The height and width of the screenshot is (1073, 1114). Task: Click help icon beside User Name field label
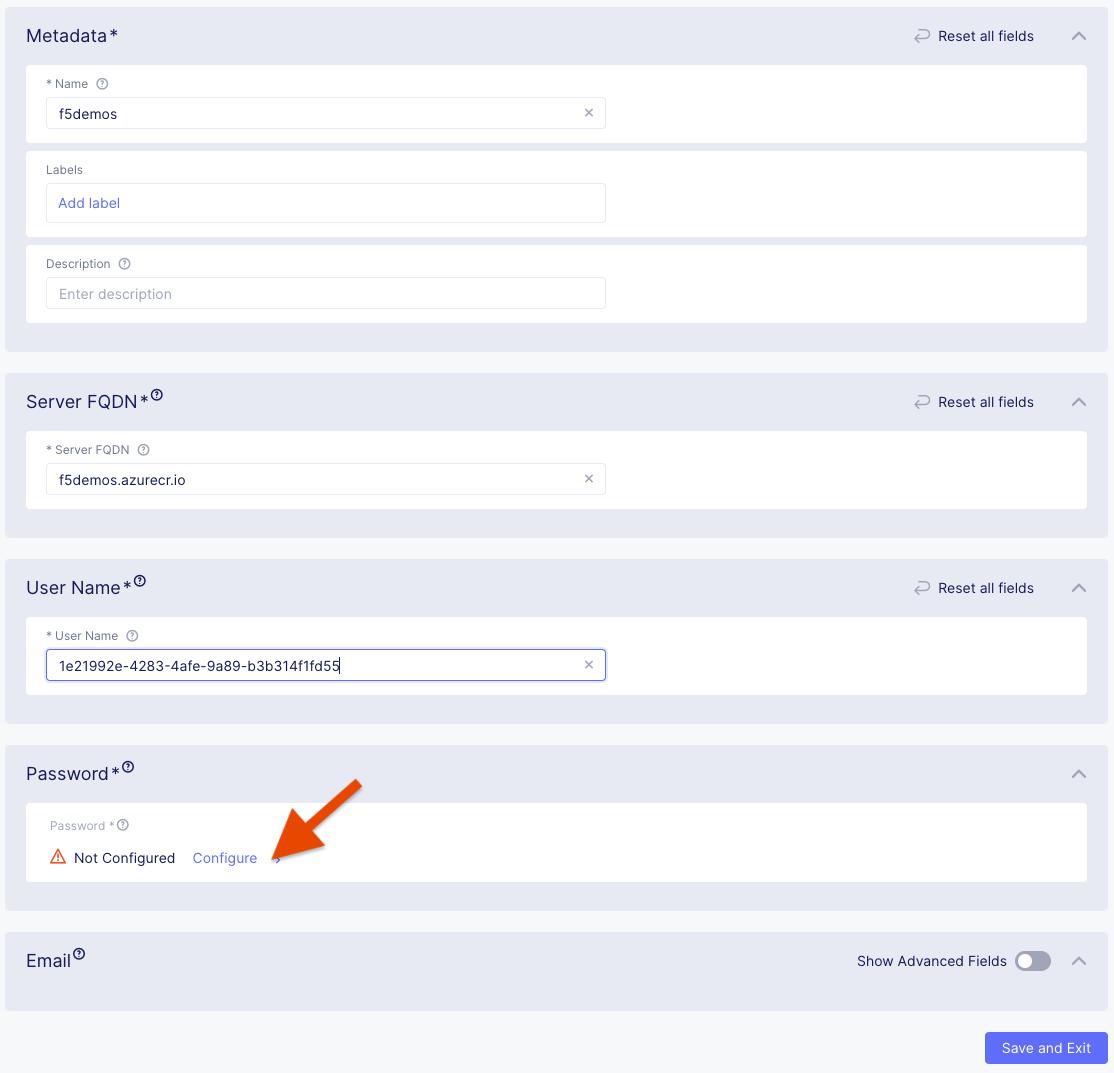click(x=132, y=636)
